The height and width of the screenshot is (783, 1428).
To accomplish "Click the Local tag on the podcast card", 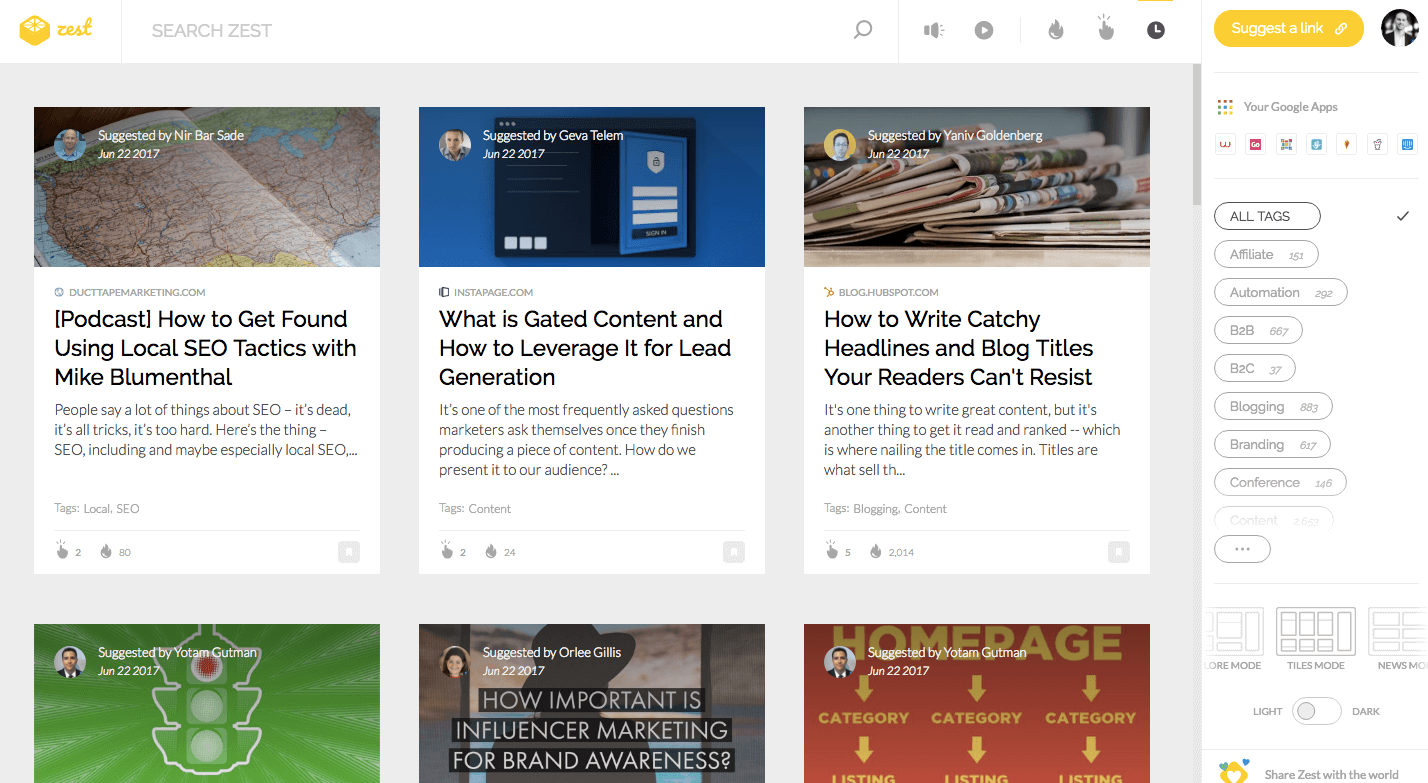I will (x=97, y=509).
